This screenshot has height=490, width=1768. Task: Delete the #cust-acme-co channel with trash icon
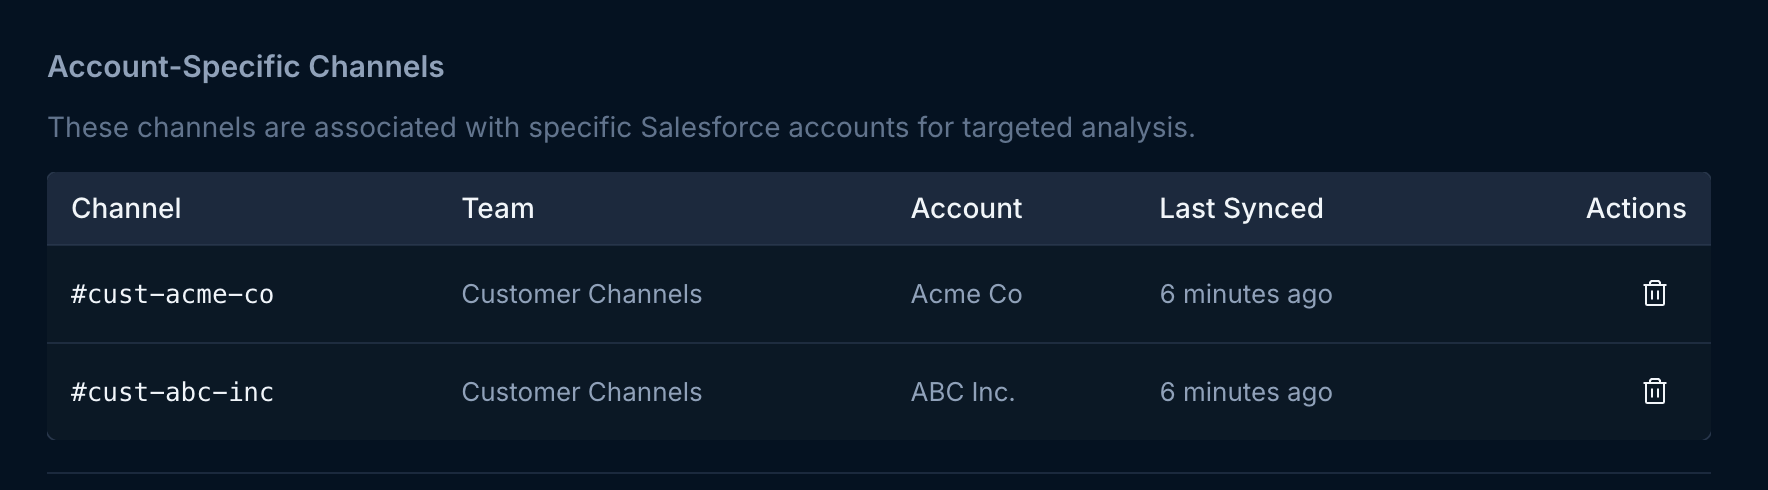click(x=1655, y=293)
